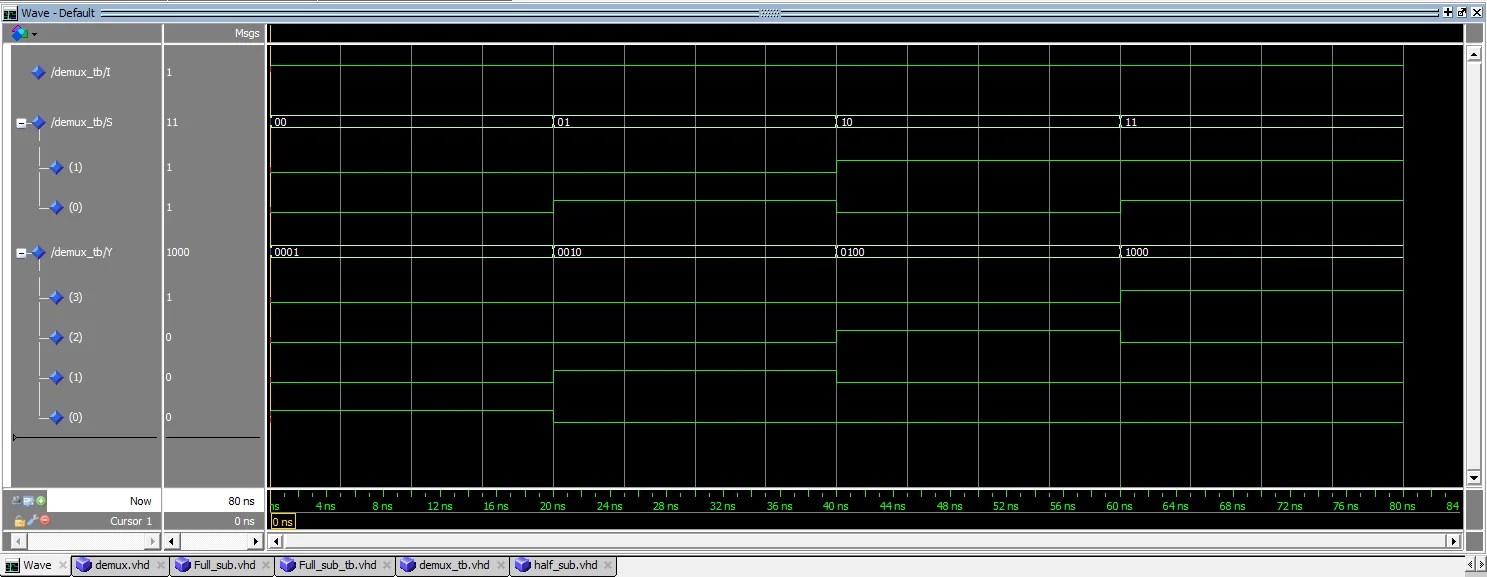Insert a new cursor with the green plus icon
This screenshot has height=577, width=1487.
click(40, 500)
